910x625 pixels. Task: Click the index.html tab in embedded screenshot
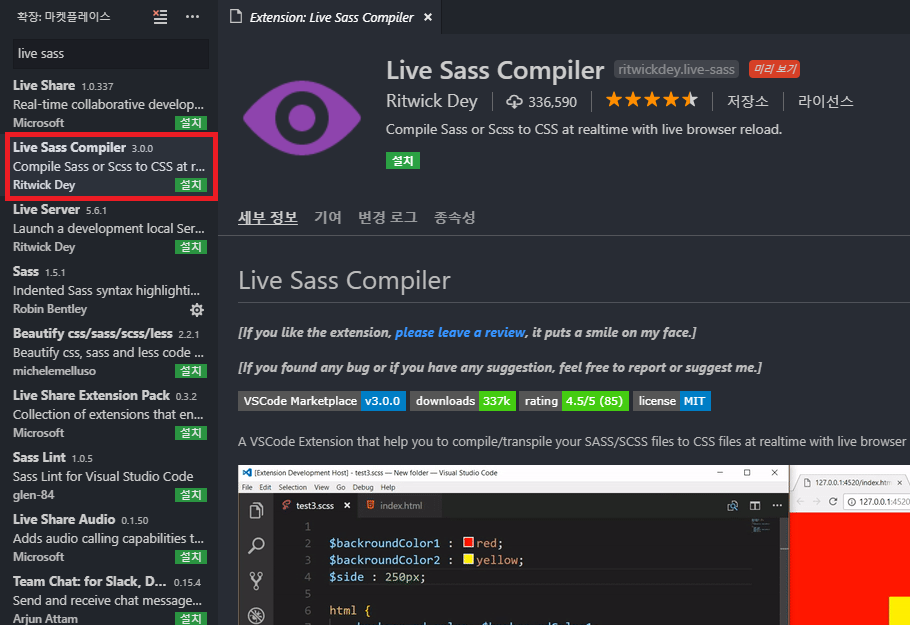(400, 505)
